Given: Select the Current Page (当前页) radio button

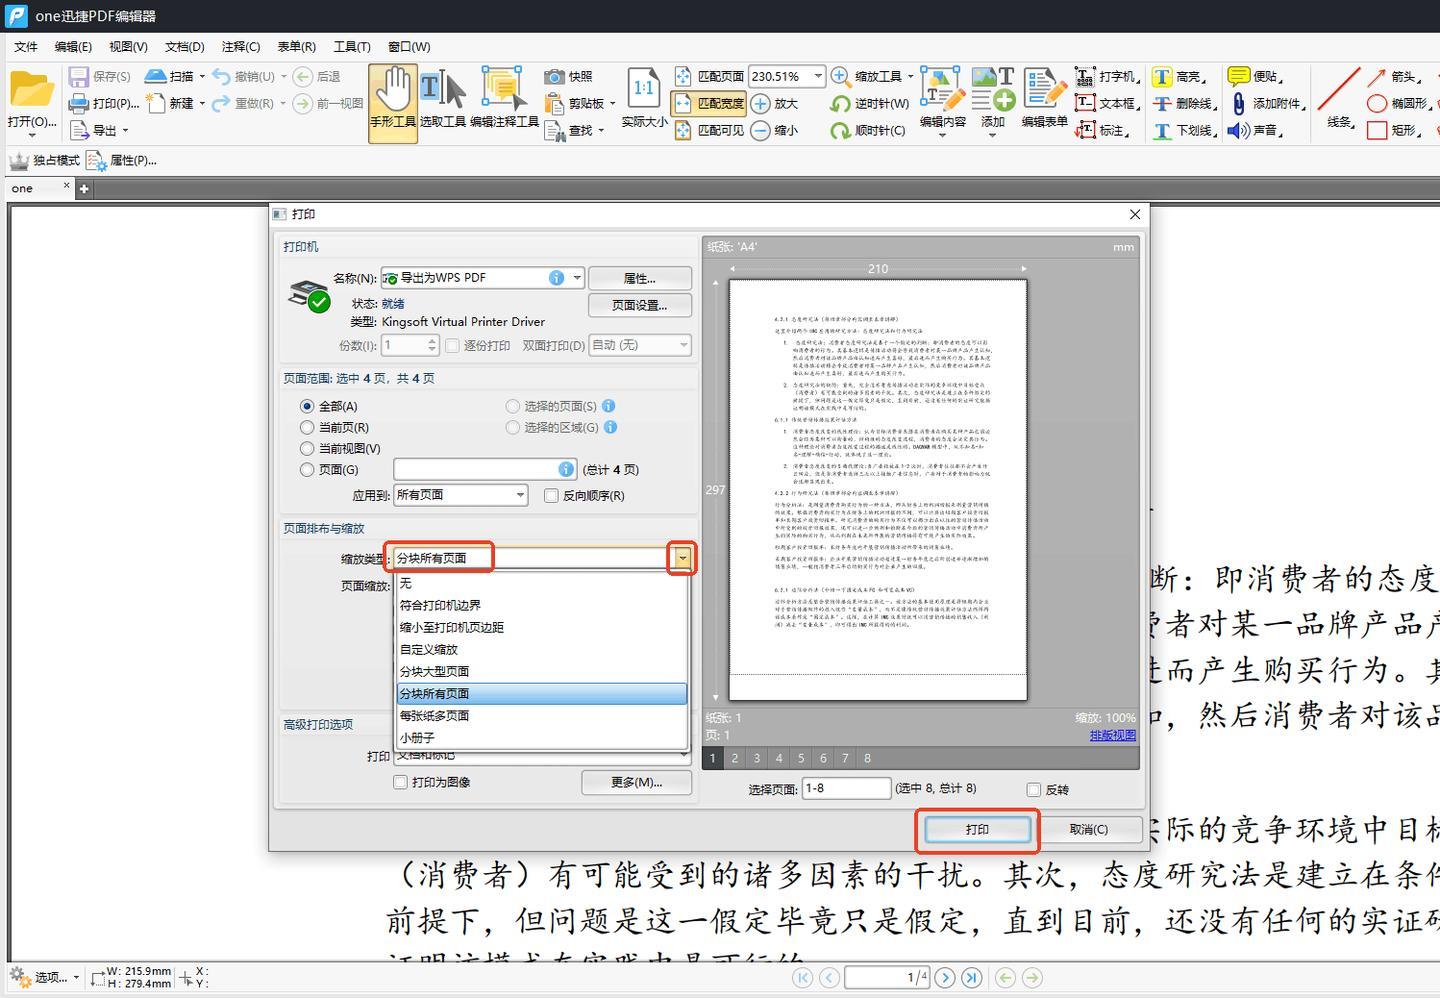Looking at the screenshot, I should 307,427.
